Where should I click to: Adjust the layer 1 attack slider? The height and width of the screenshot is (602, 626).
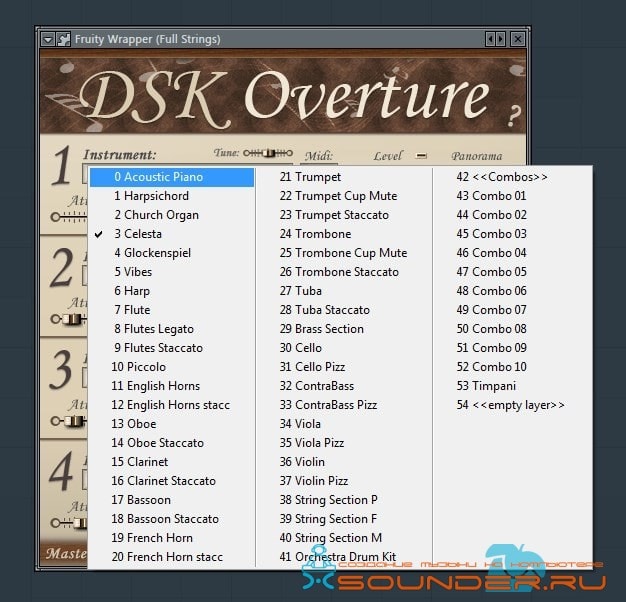69,217
